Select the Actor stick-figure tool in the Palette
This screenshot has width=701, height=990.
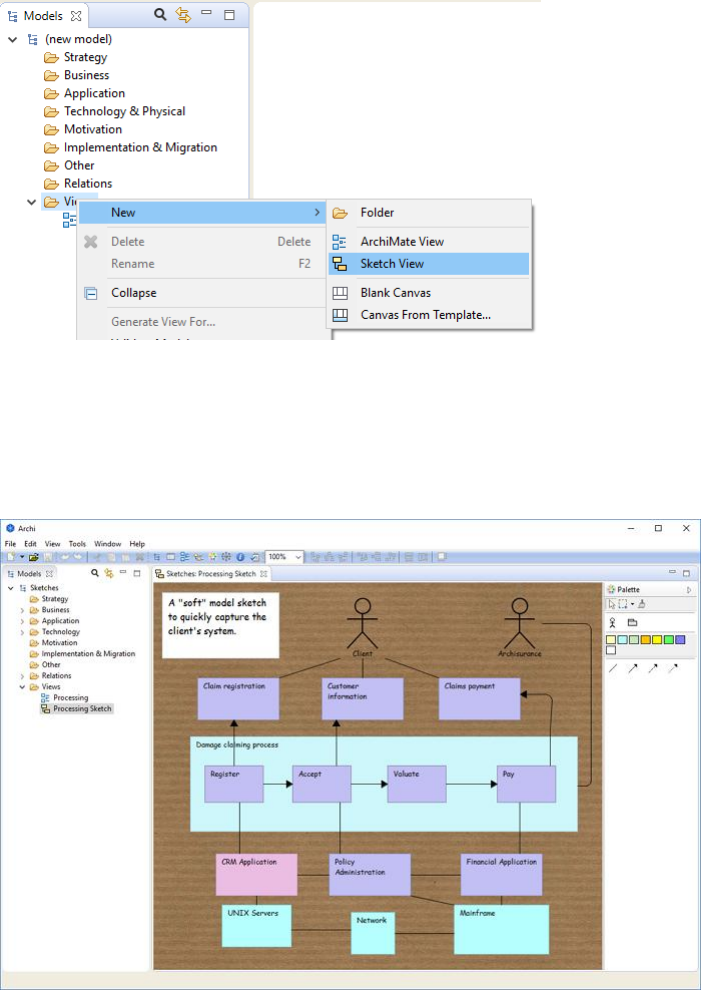612,623
